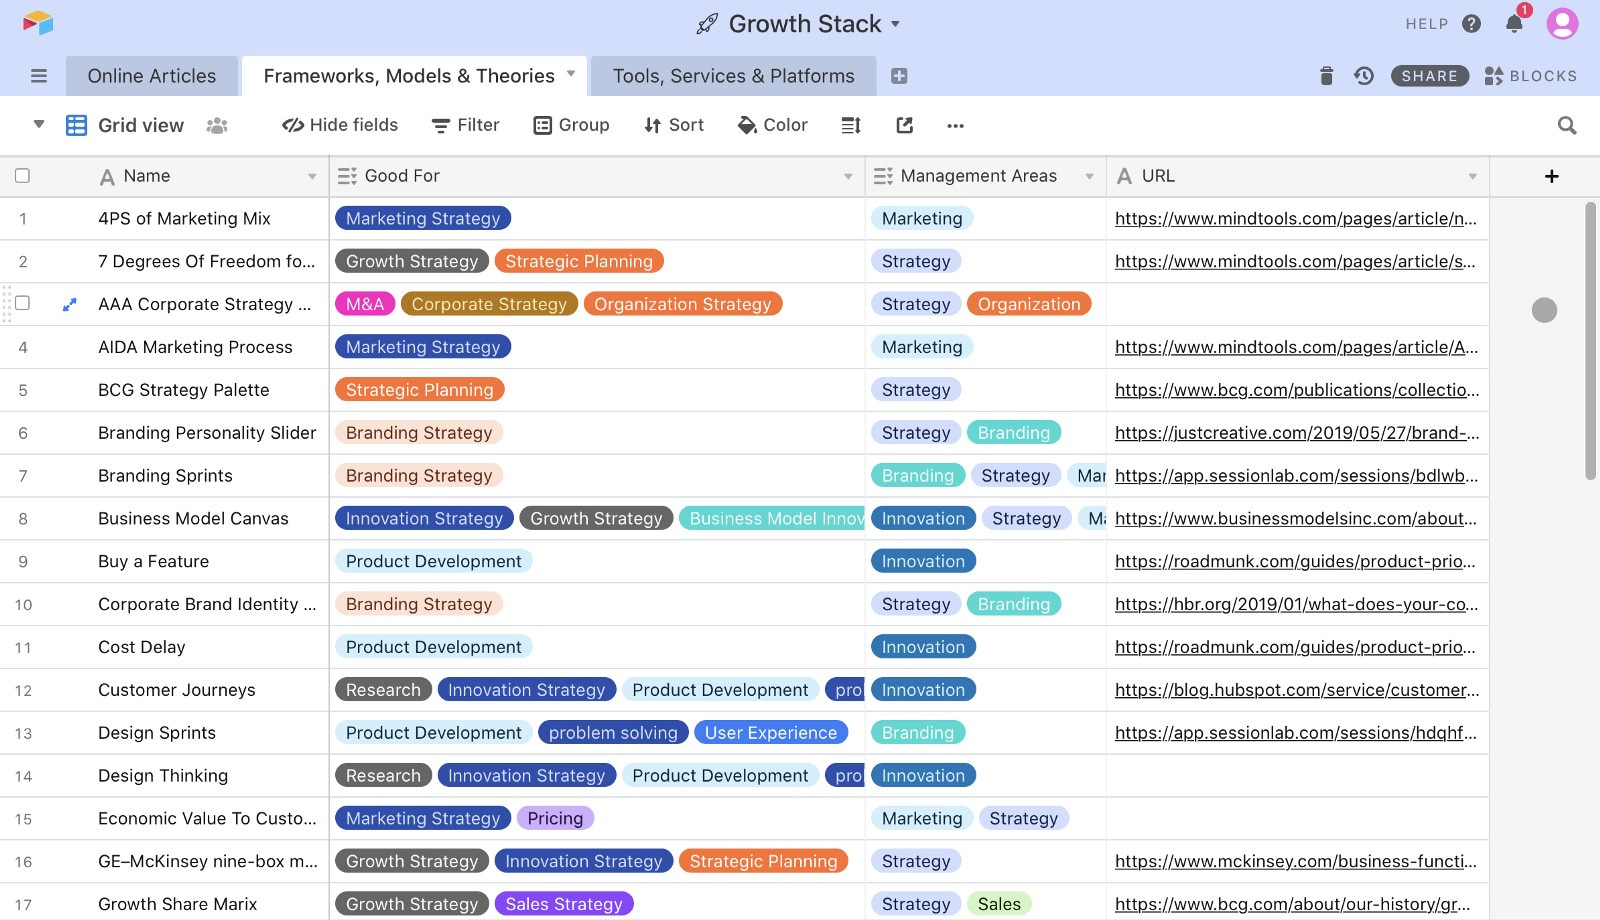
Task: Open the mckinsey.com link for GE-McKinsey row
Action: click(x=1296, y=861)
